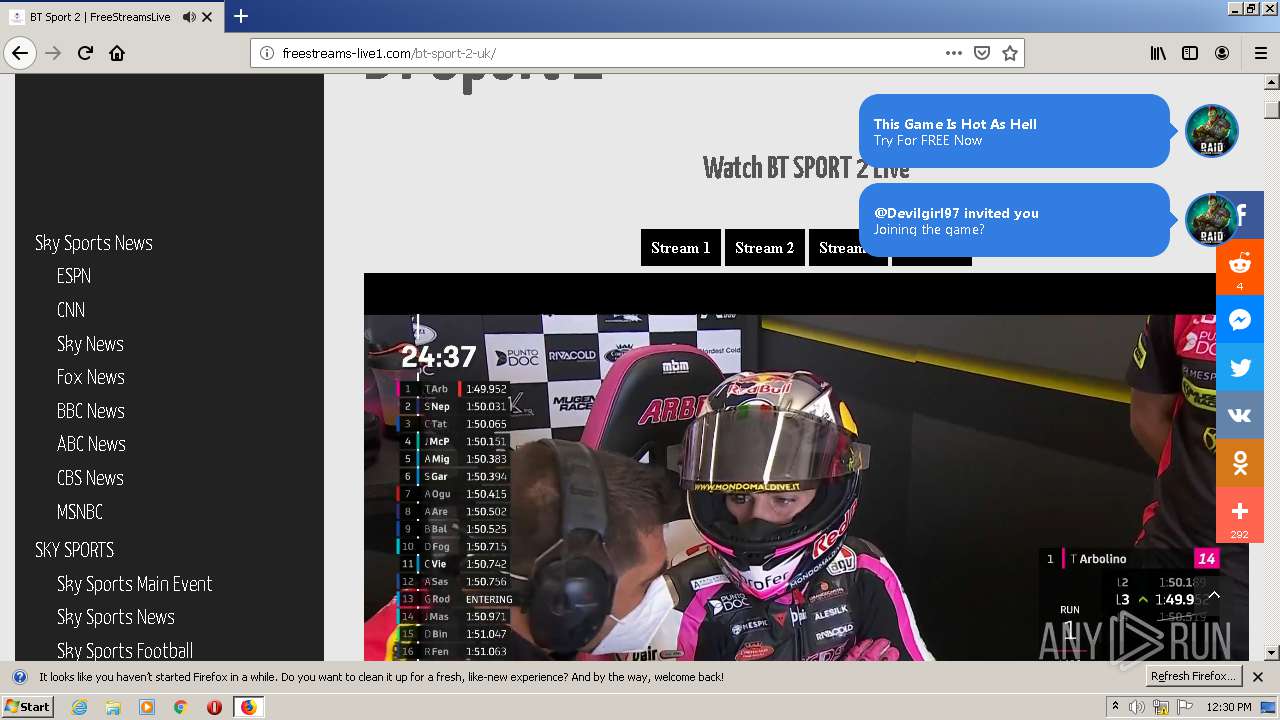Open Windows Media Player from taskbar
This screenshot has height=720, width=1280.
[147, 707]
